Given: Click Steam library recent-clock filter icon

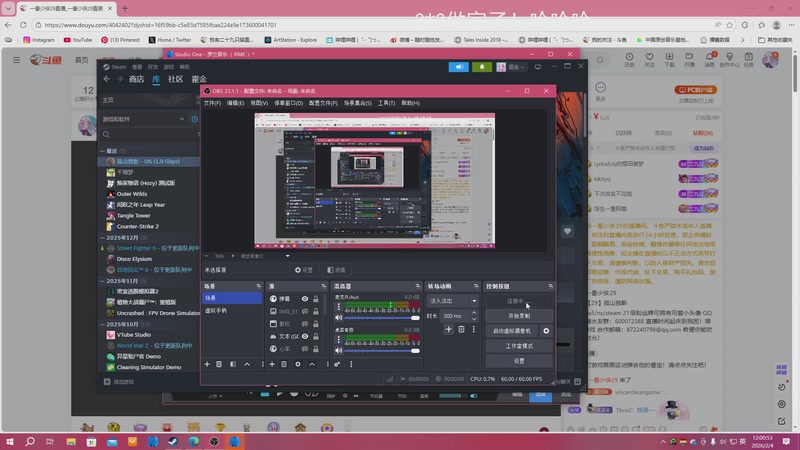Looking at the screenshot, I should pos(195,119).
